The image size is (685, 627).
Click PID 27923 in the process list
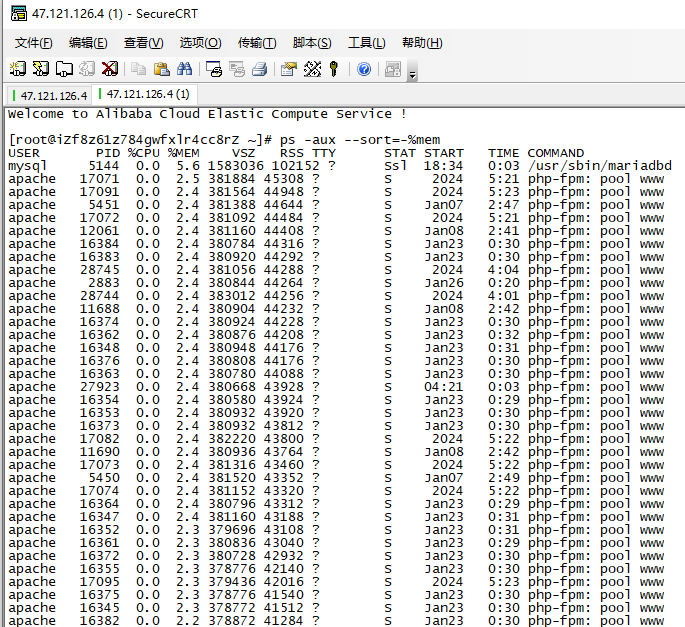pos(100,387)
